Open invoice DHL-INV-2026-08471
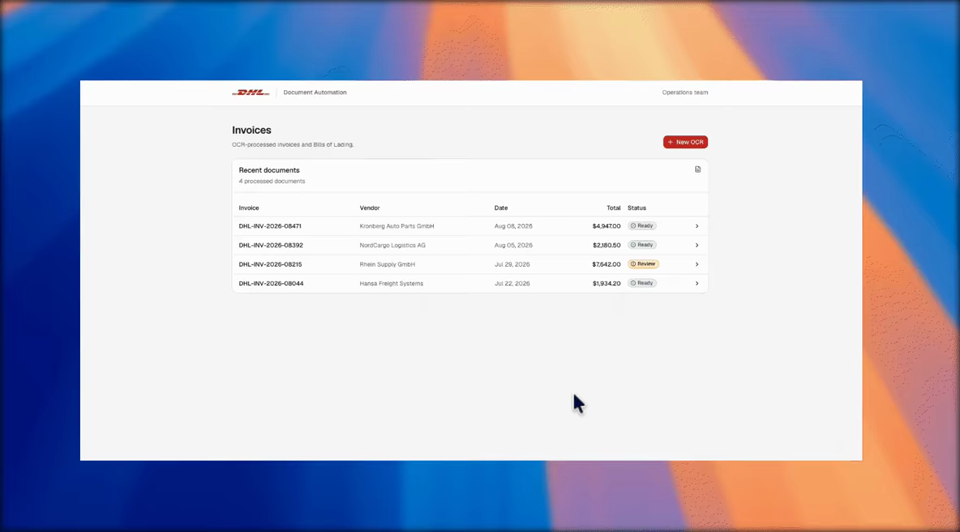960x532 pixels. [270, 226]
